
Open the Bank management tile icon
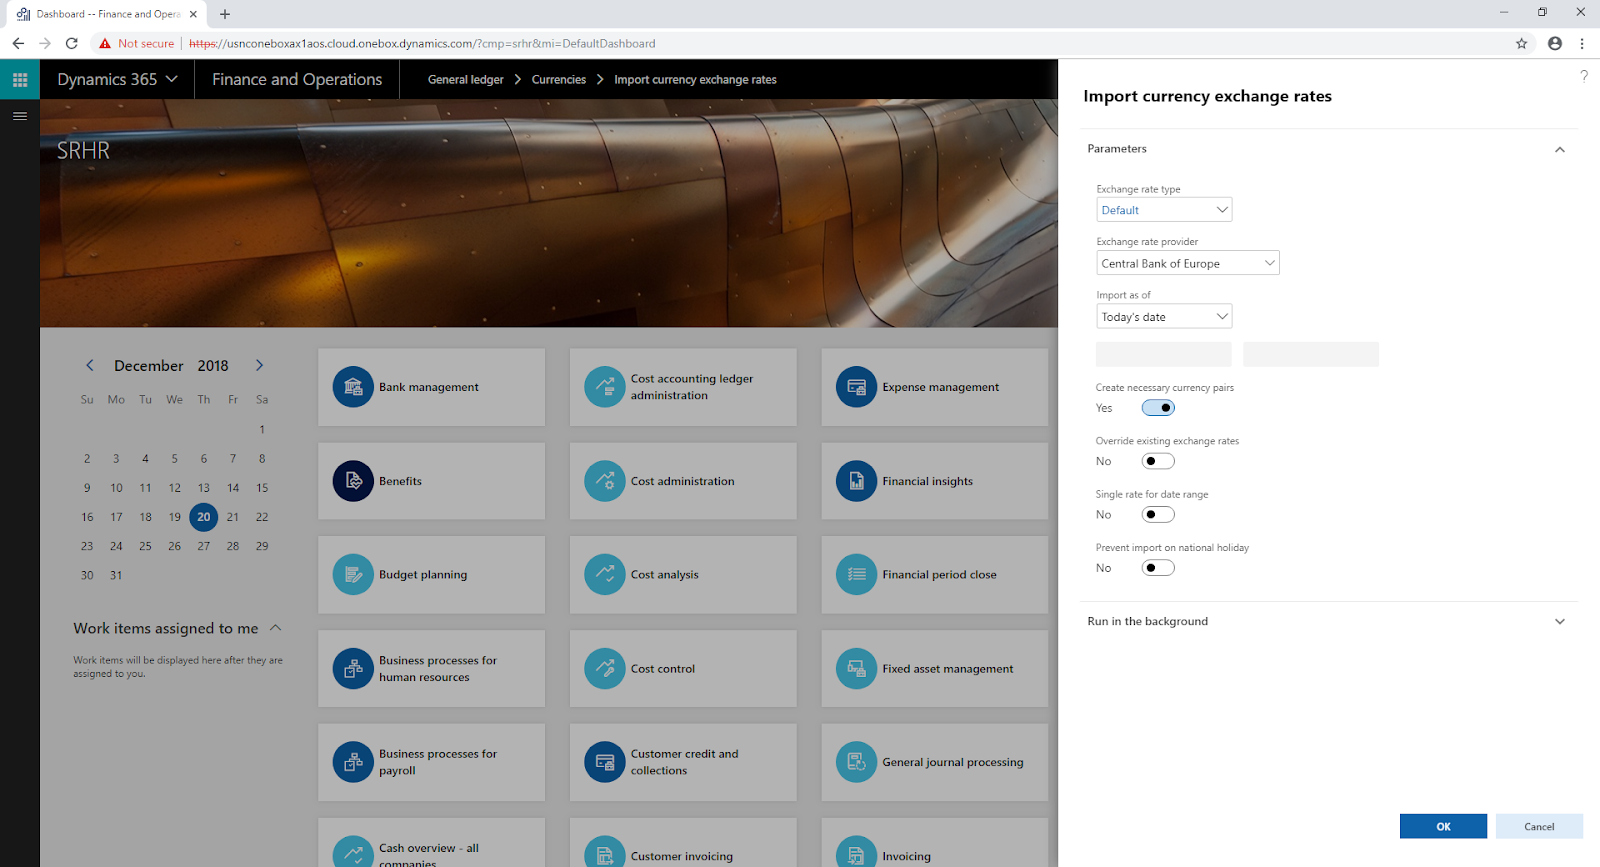point(353,387)
